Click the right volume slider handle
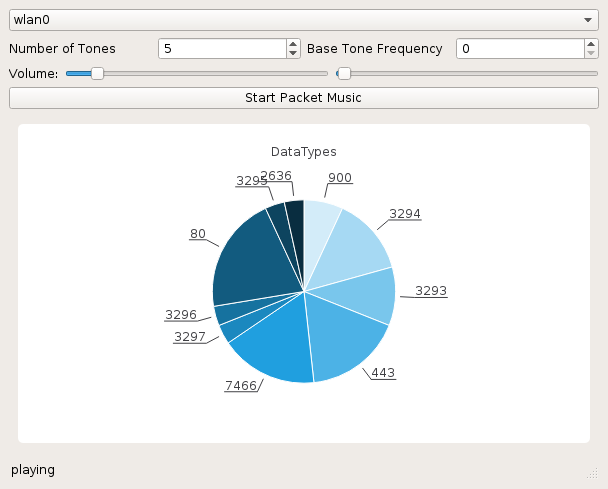The width and height of the screenshot is (608, 489). click(x=344, y=73)
